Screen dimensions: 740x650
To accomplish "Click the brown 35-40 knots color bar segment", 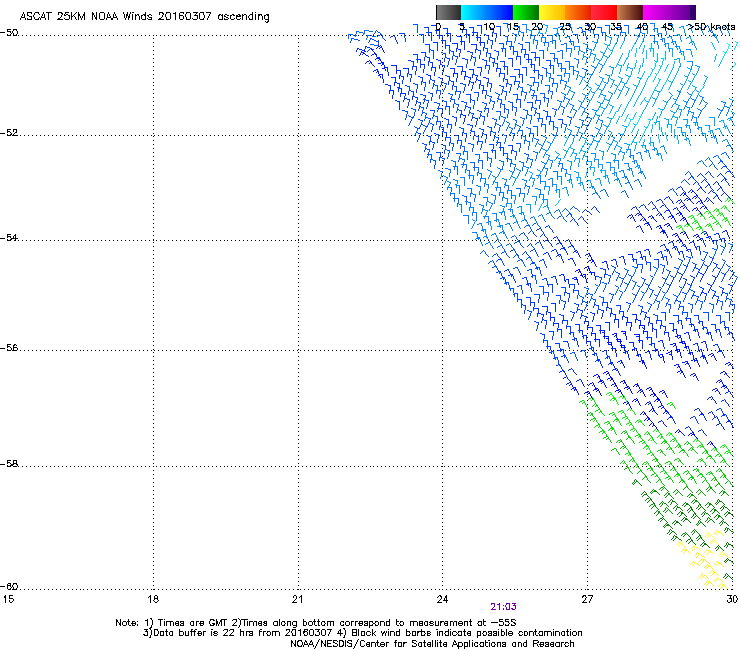I will [630, 12].
